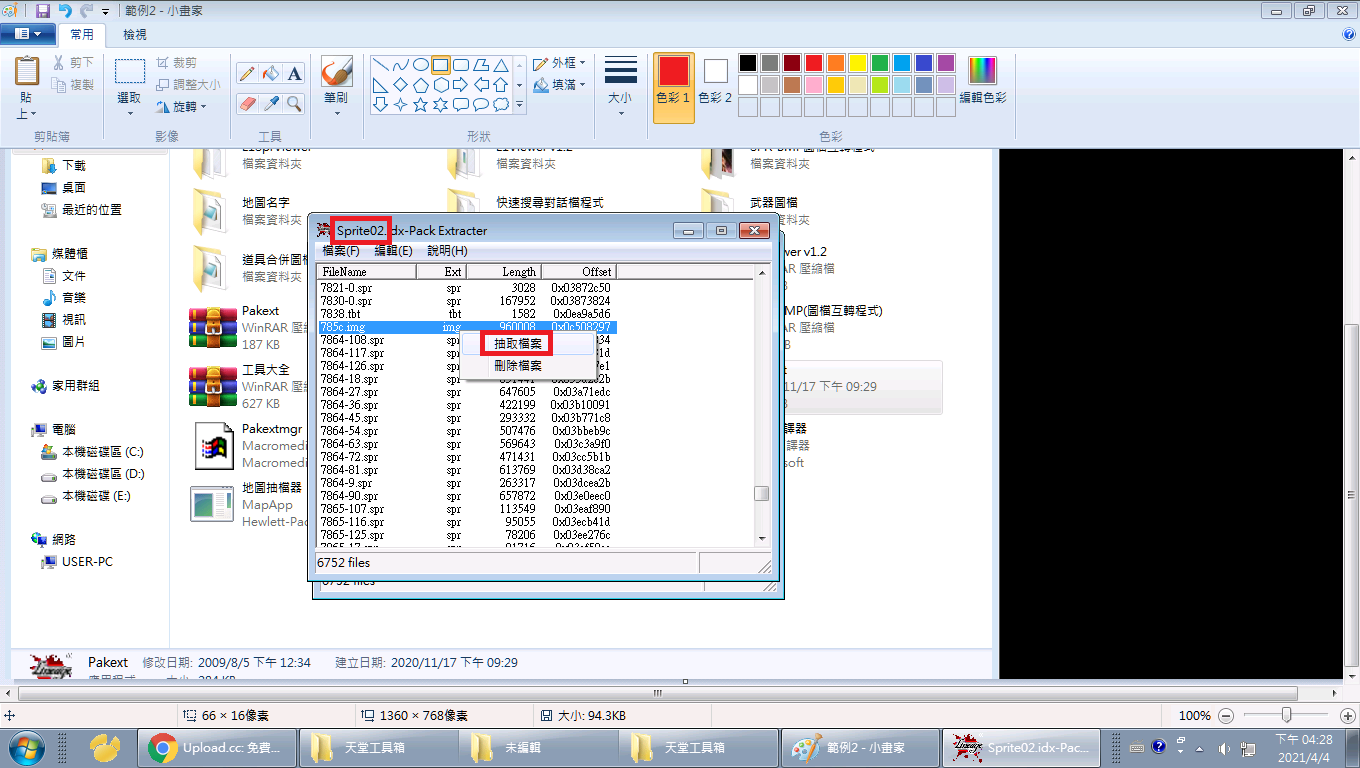Click the 編輯色彩 edit colors button
The image size is (1360, 768).
click(x=982, y=80)
